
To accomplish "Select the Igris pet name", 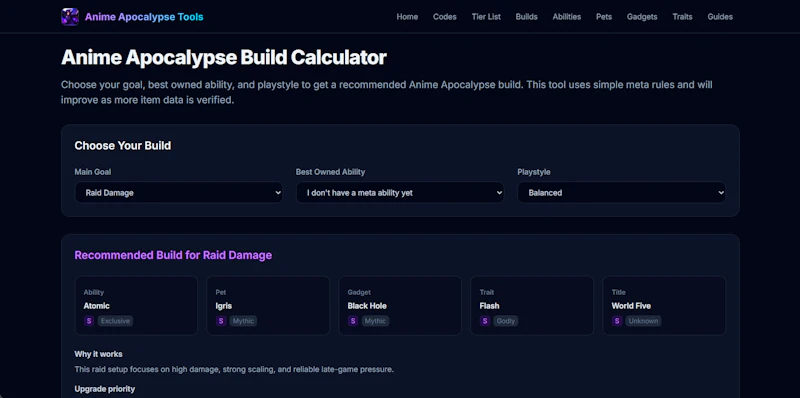I will [223, 306].
